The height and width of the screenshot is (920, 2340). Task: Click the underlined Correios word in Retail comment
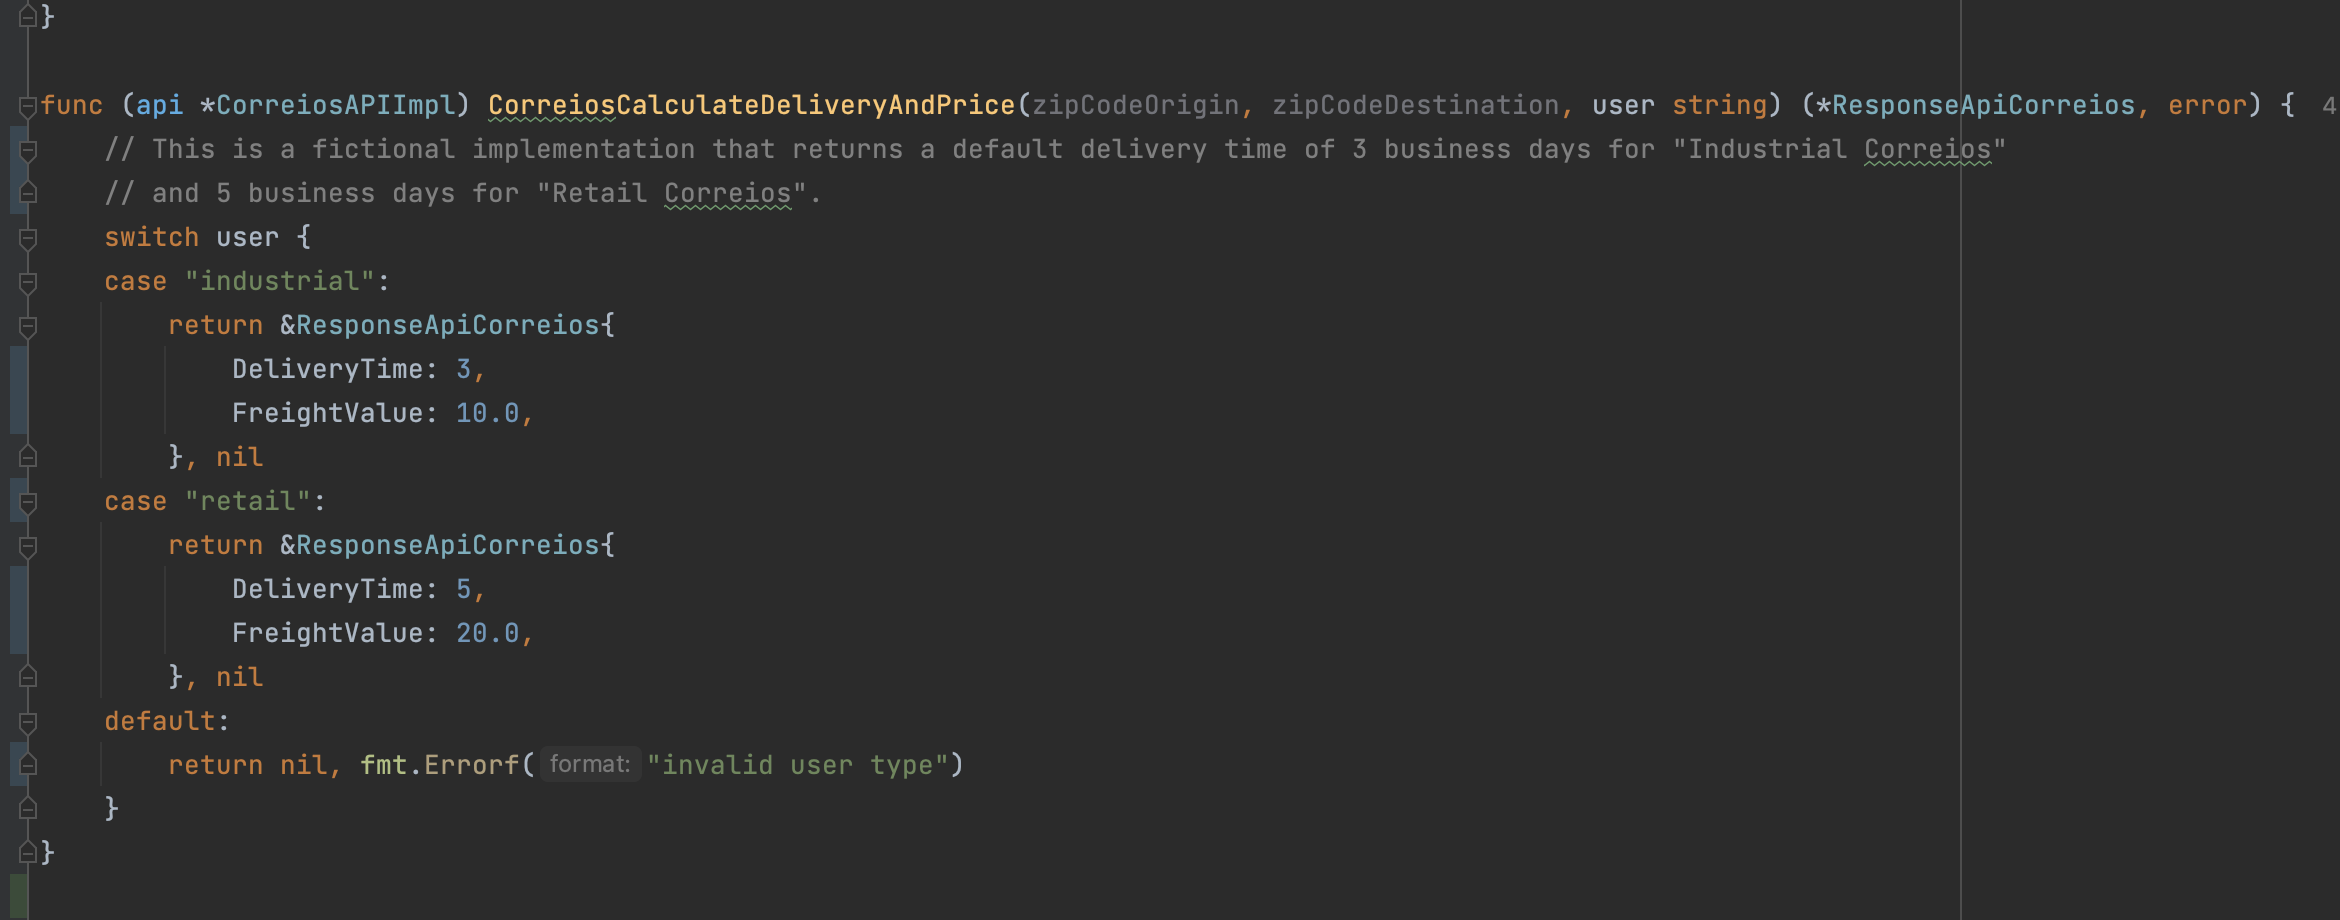coord(727,193)
